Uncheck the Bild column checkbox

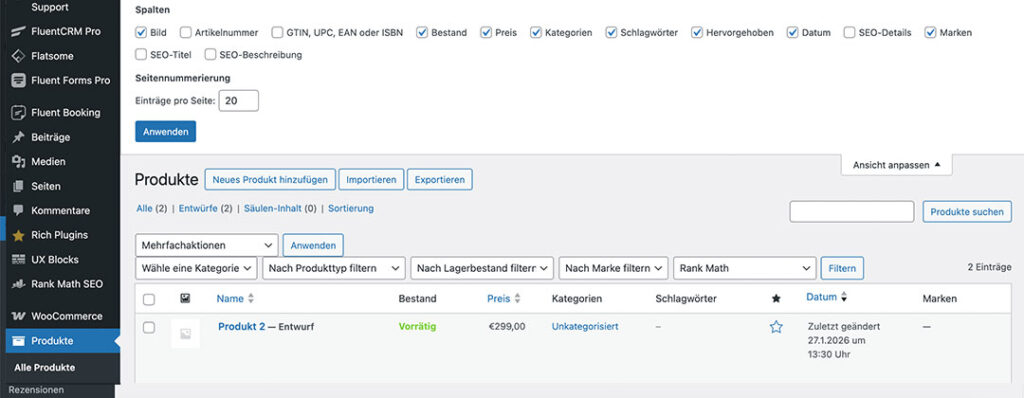click(x=140, y=32)
